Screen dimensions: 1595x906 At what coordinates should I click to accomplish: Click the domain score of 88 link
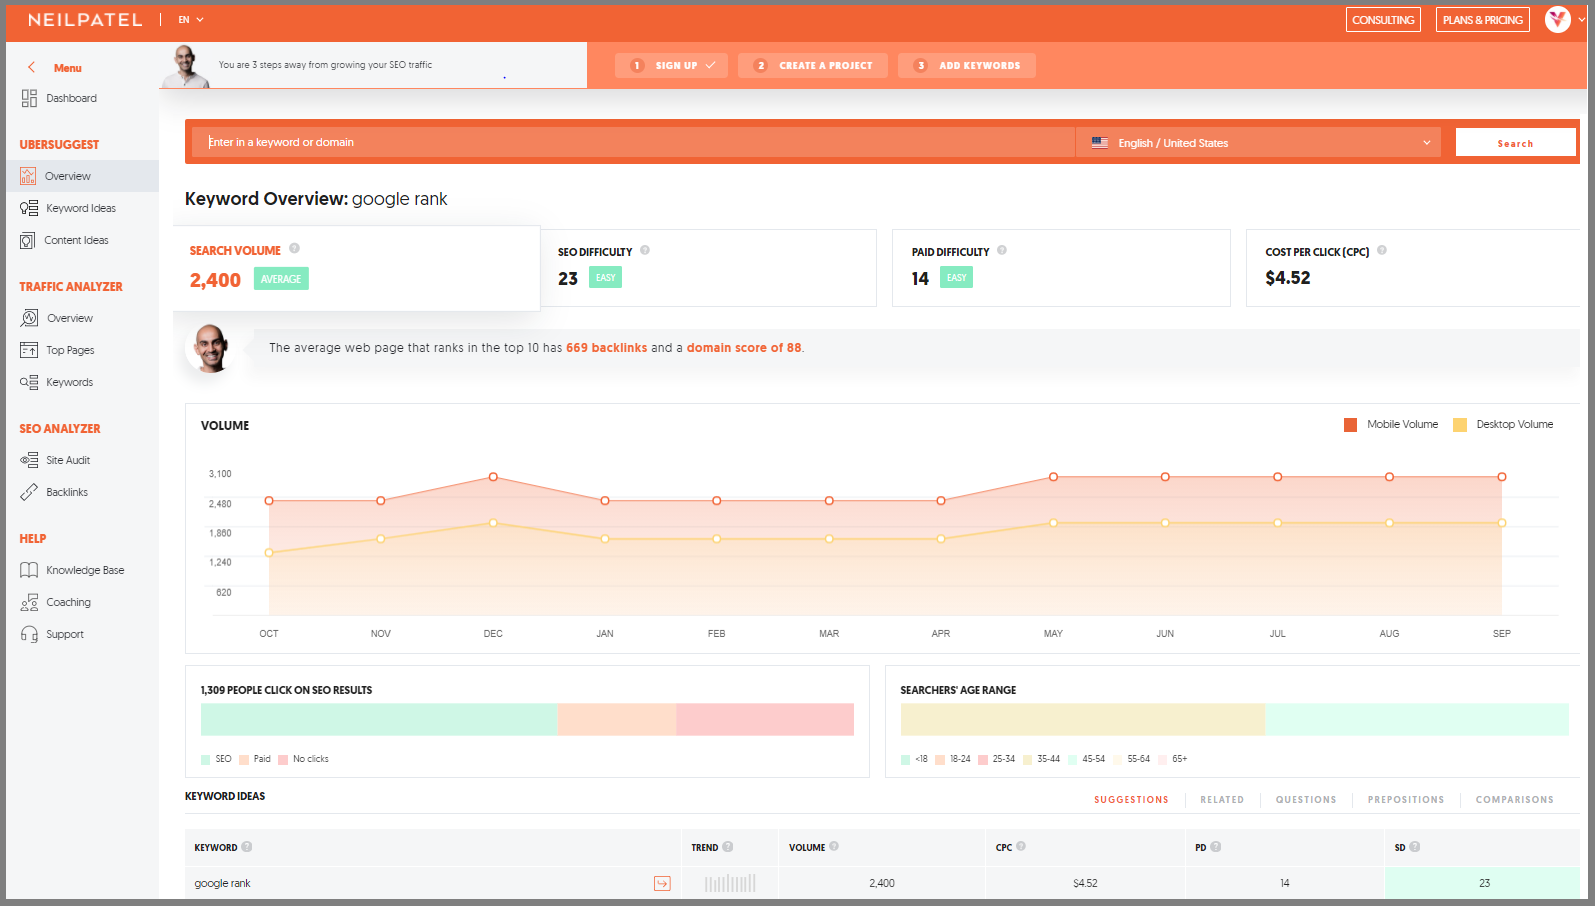744,348
